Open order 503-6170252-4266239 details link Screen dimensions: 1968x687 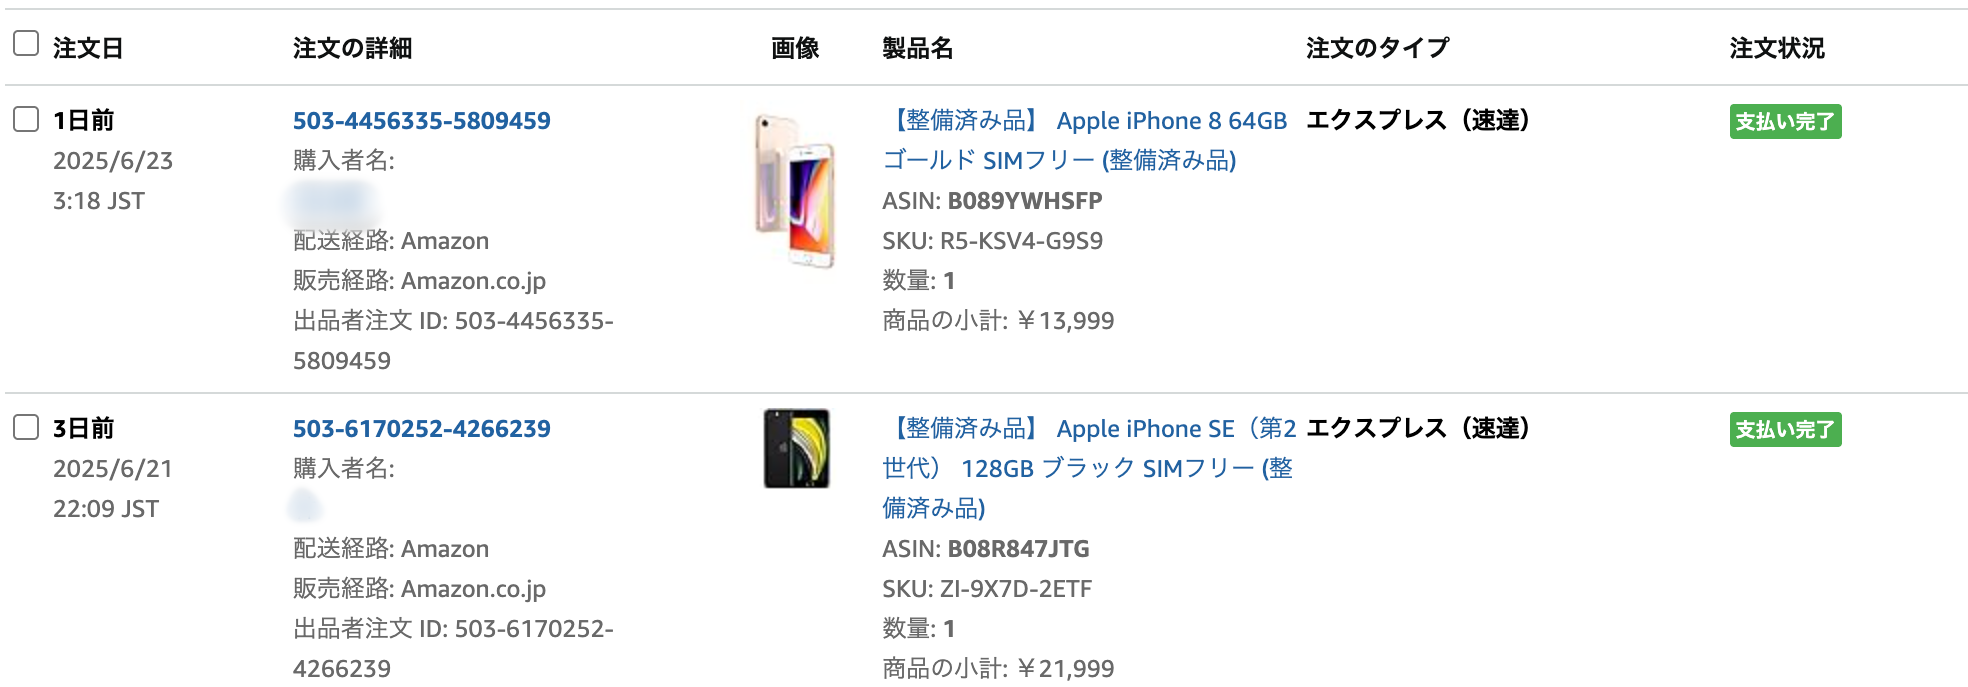coord(421,429)
